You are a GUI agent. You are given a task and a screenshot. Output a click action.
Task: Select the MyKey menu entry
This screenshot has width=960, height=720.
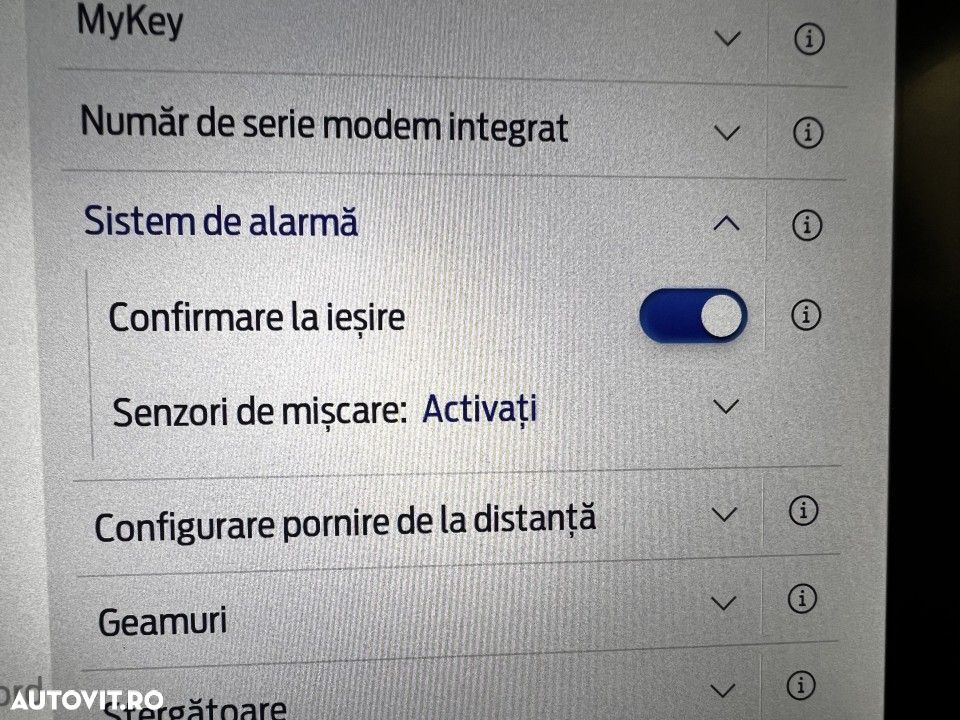click(x=130, y=22)
